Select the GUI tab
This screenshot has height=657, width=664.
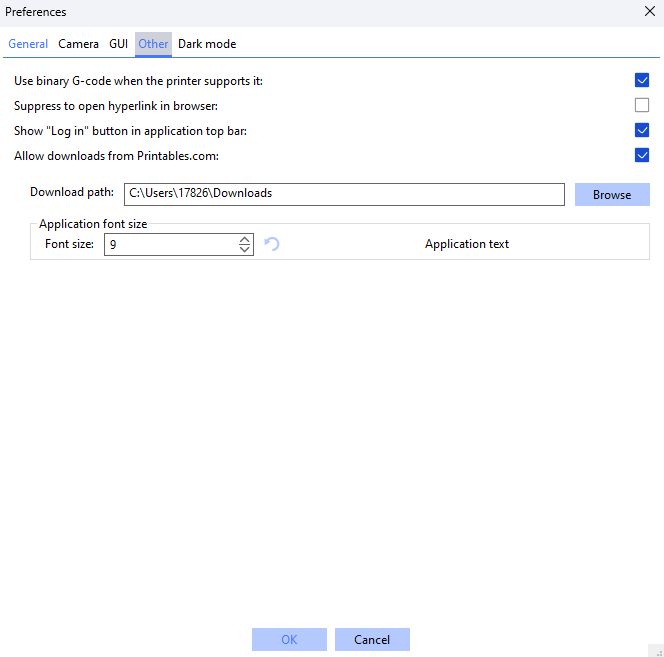tap(118, 44)
